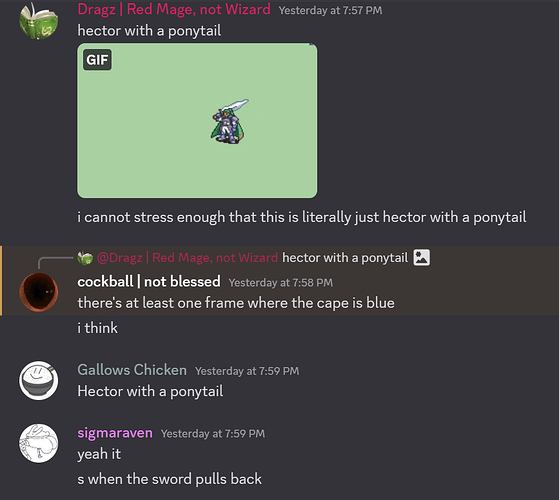Open the Hector sprite GIF
Viewport: 559px width, 500px height.
click(x=197, y=120)
